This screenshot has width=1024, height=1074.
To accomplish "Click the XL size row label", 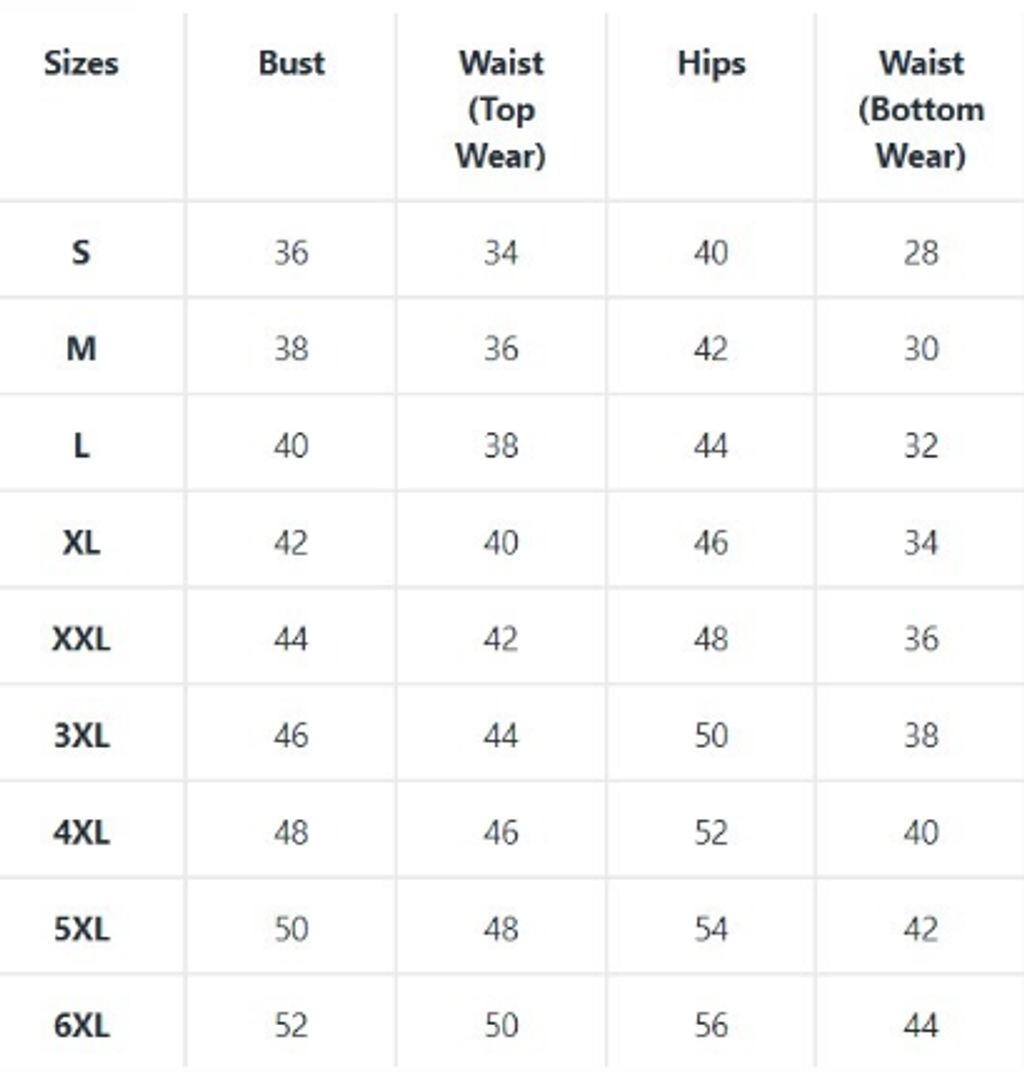I will (81, 543).
